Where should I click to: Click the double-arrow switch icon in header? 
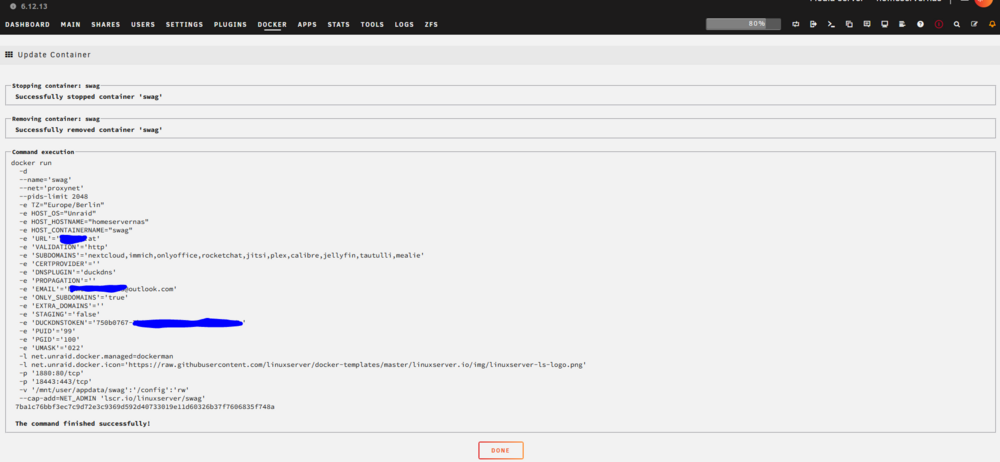795,24
